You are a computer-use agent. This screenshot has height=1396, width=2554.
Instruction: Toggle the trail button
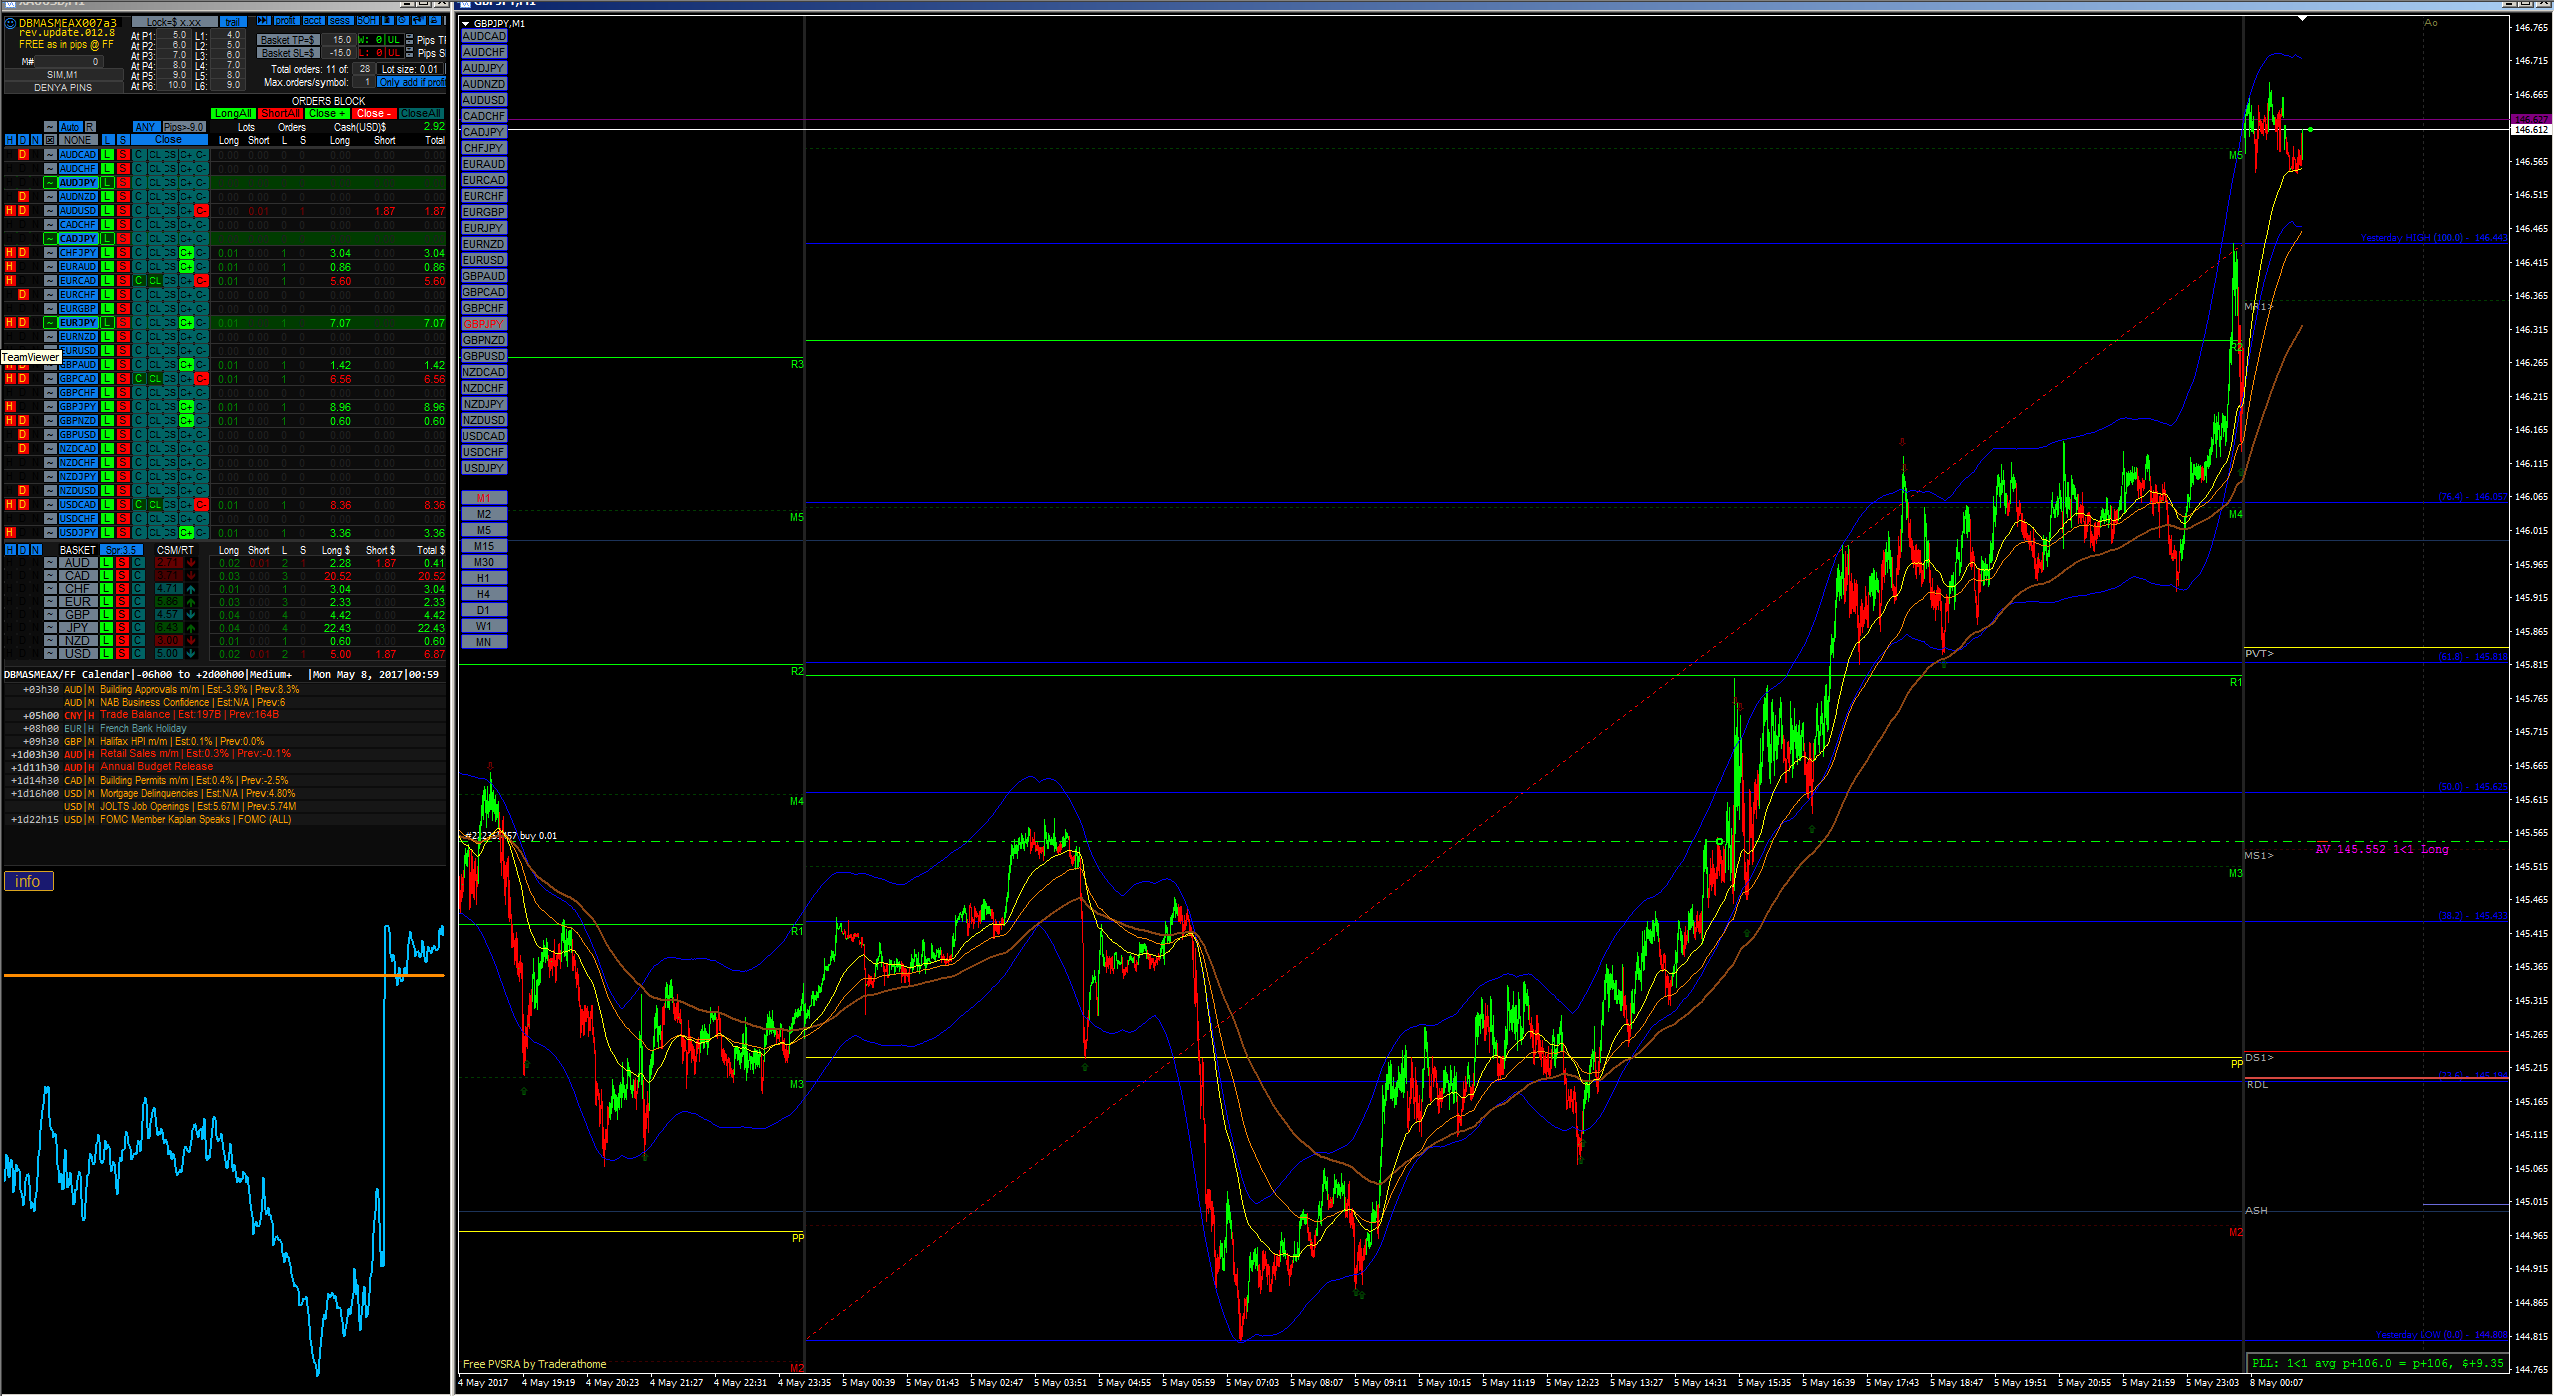click(233, 22)
